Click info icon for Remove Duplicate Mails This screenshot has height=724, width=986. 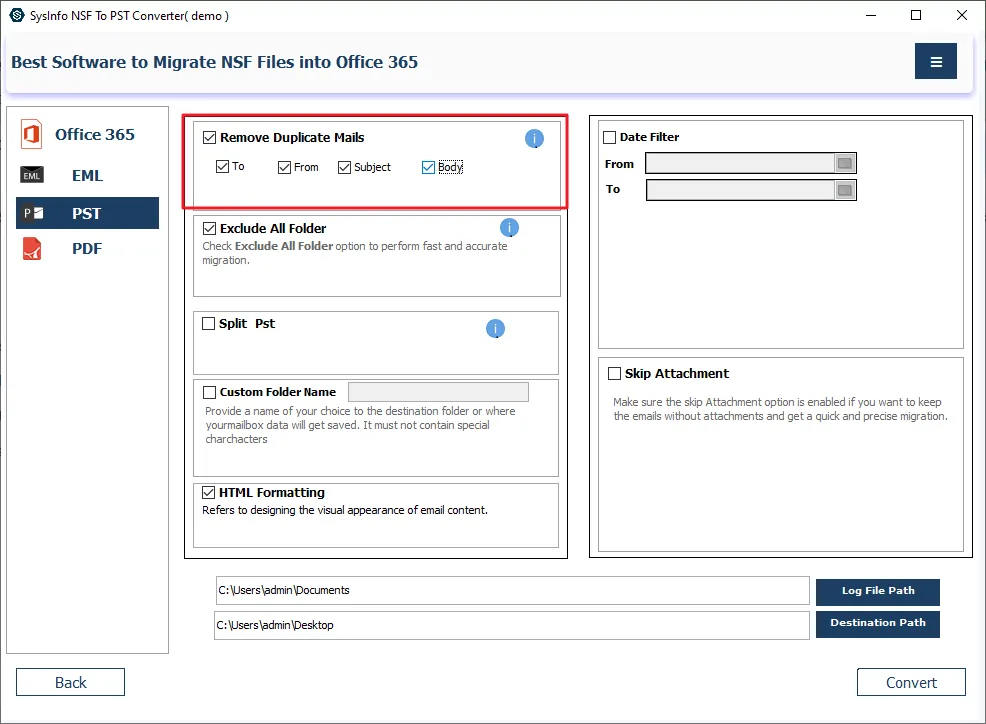click(535, 139)
